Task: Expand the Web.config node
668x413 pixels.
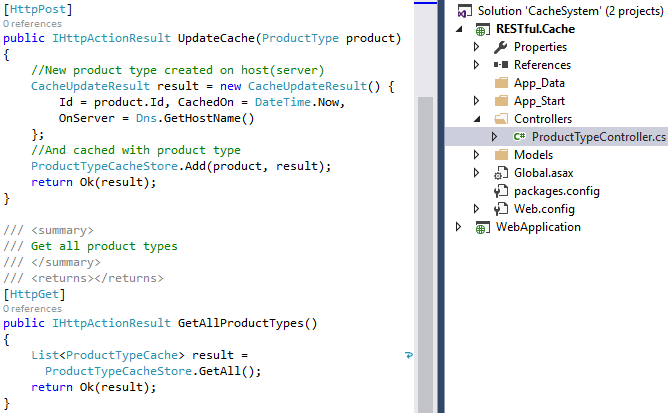Action: point(477,209)
